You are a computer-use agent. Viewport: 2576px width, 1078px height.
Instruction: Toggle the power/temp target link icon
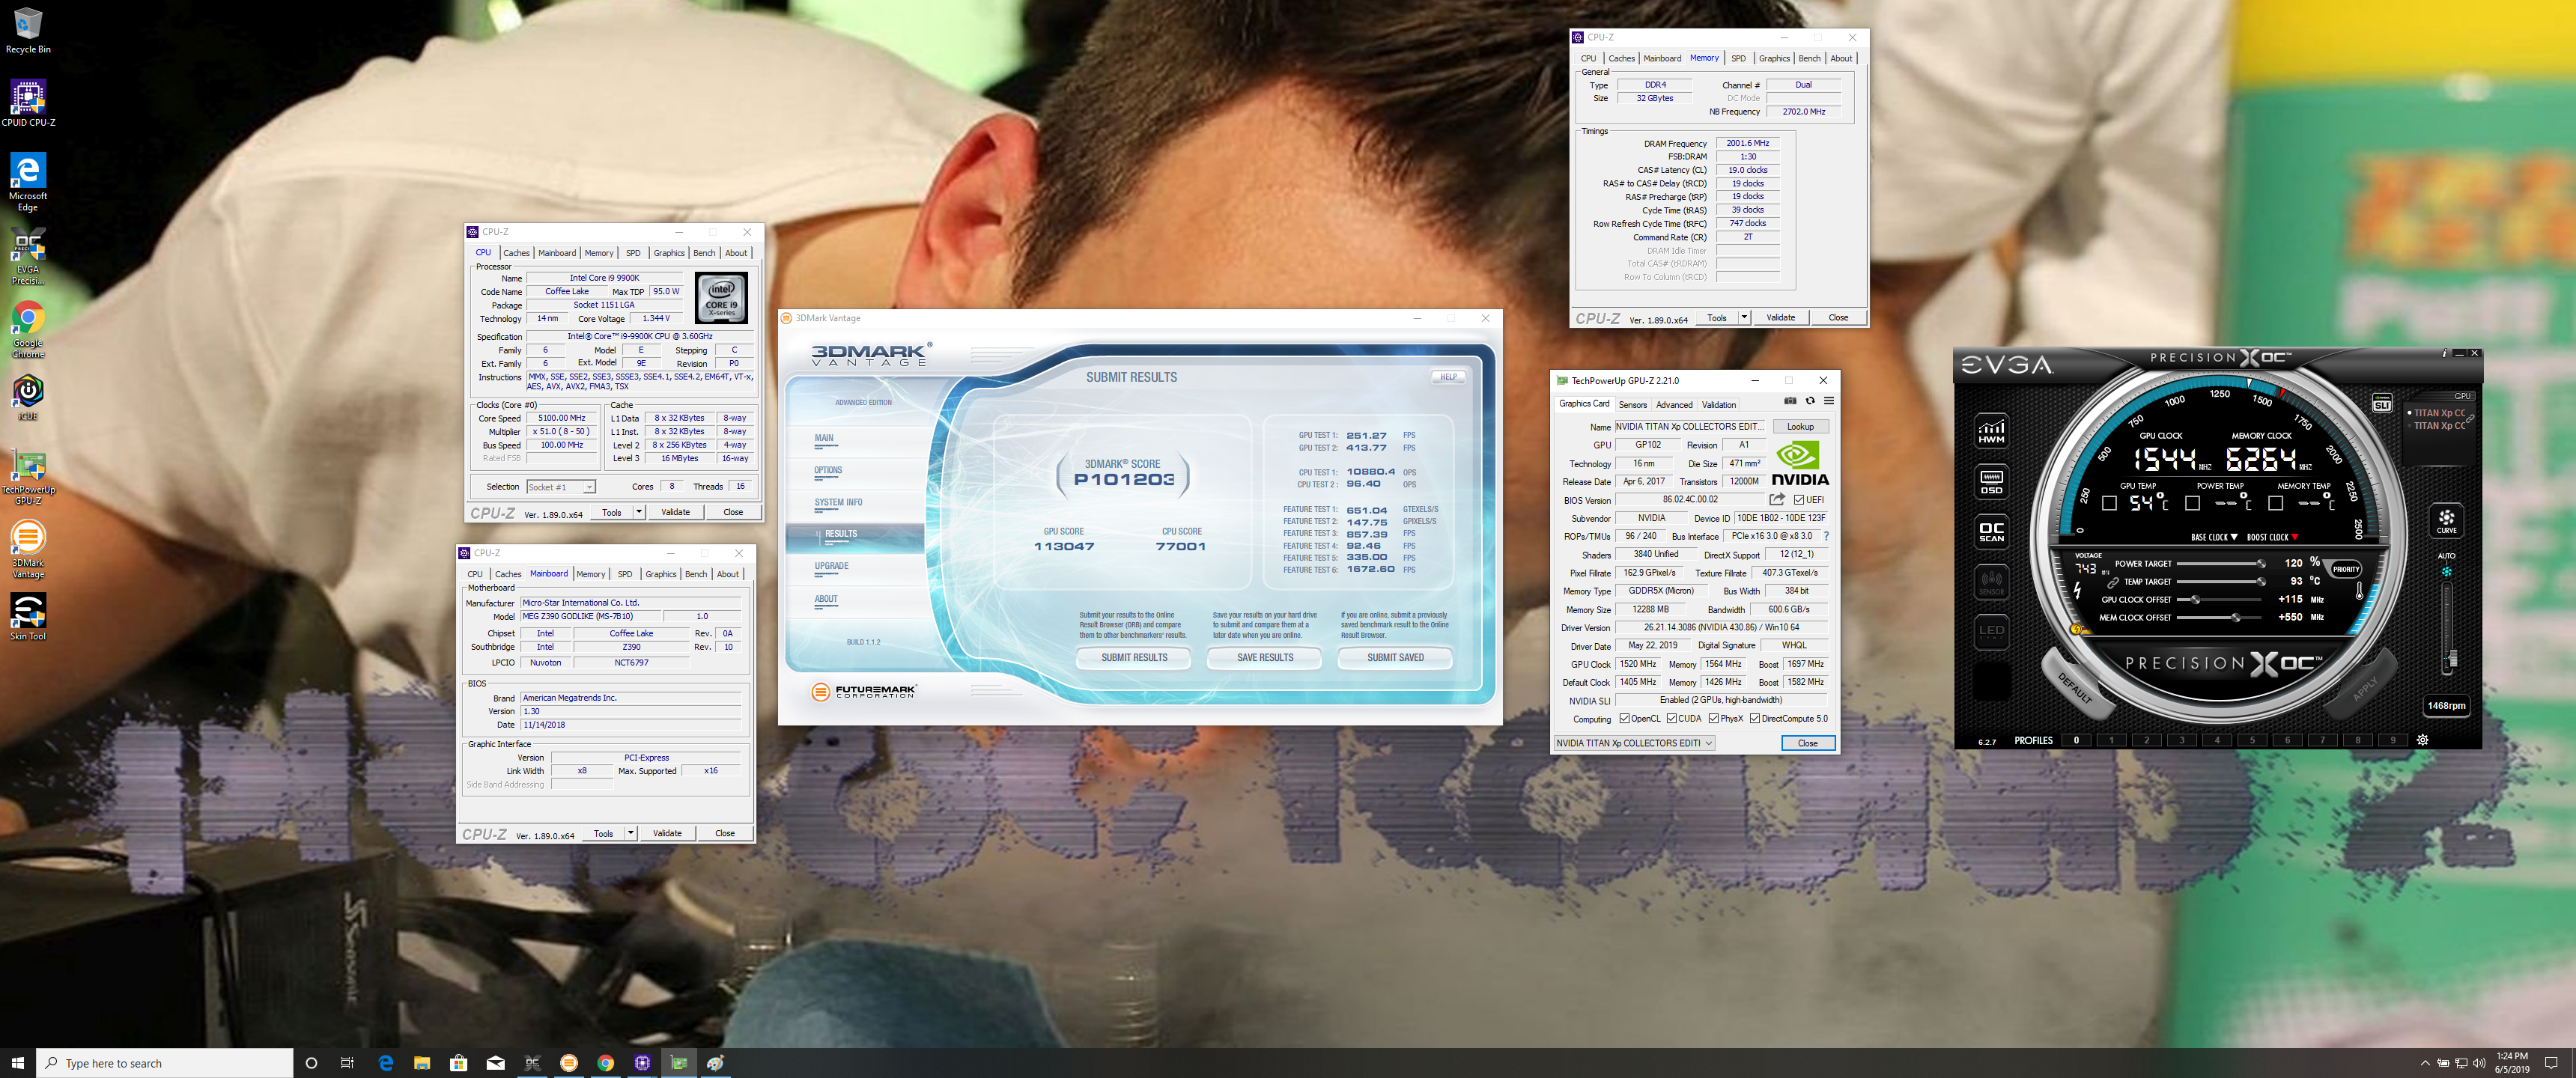[x=2114, y=582]
